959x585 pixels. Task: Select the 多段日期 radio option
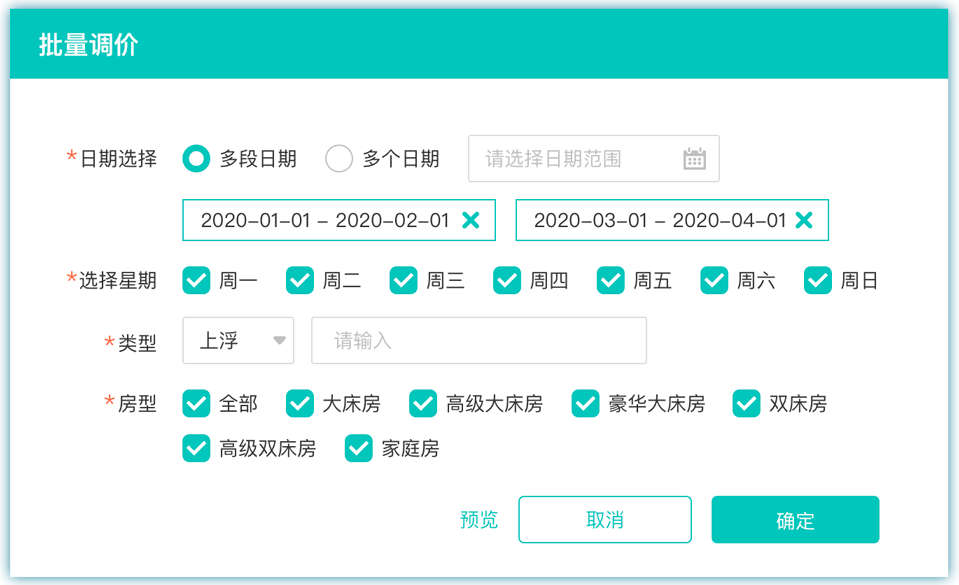coord(196,158)
